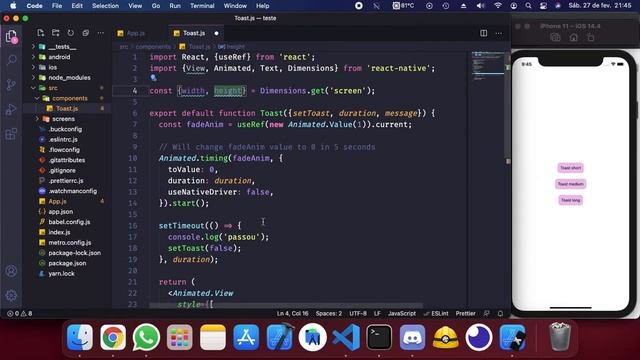Open babel.config.js in the explorer

pos(69,222)
